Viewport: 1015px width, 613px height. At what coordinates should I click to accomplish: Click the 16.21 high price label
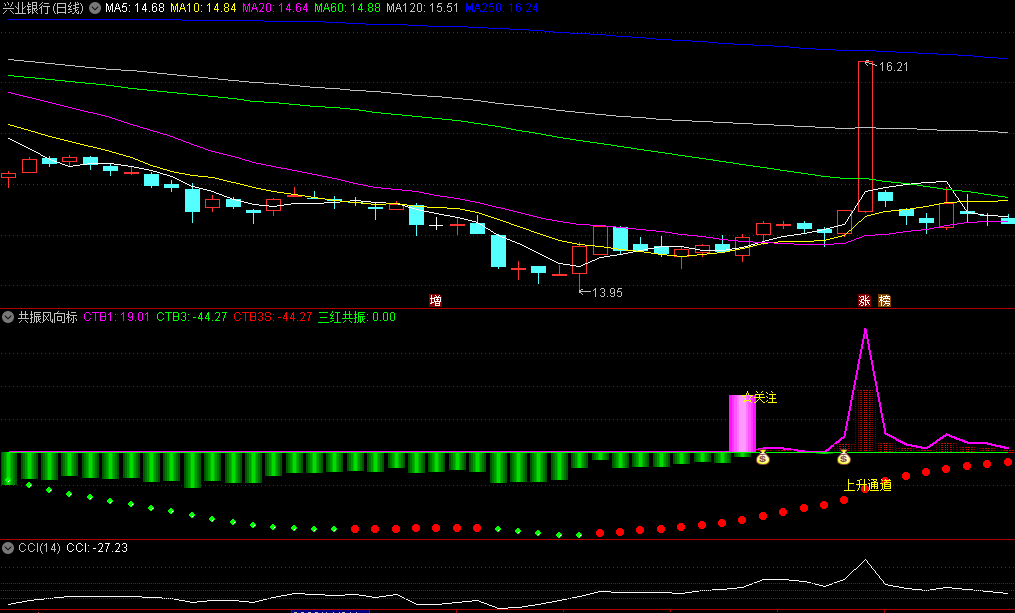(x=893, y=67)
